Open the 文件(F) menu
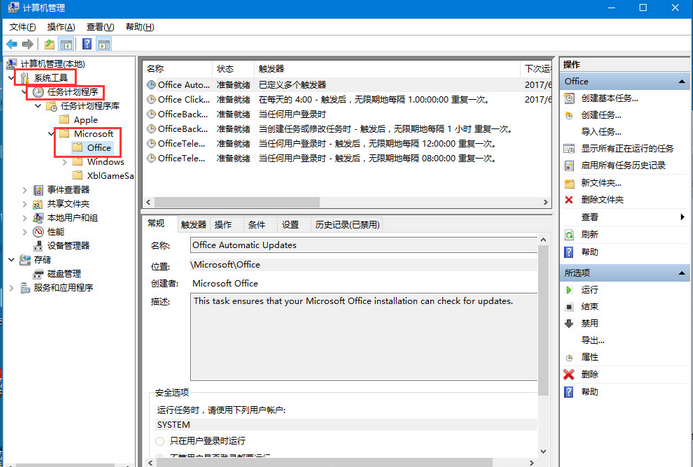 point(22,27)
